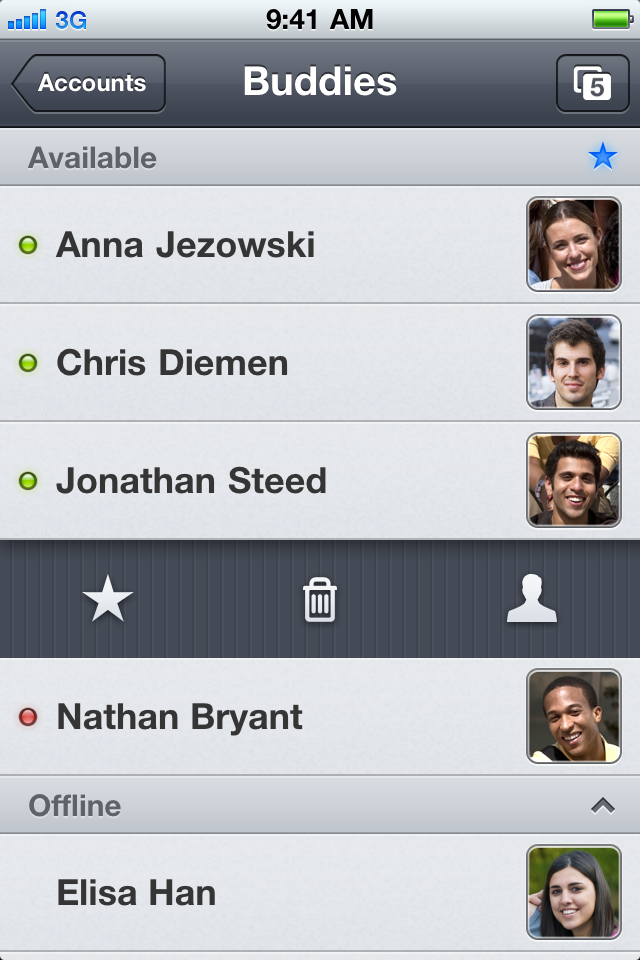Tap the blue star in Available header
Viewport: 640px width, 960px height.
click(x=603, y=157)
